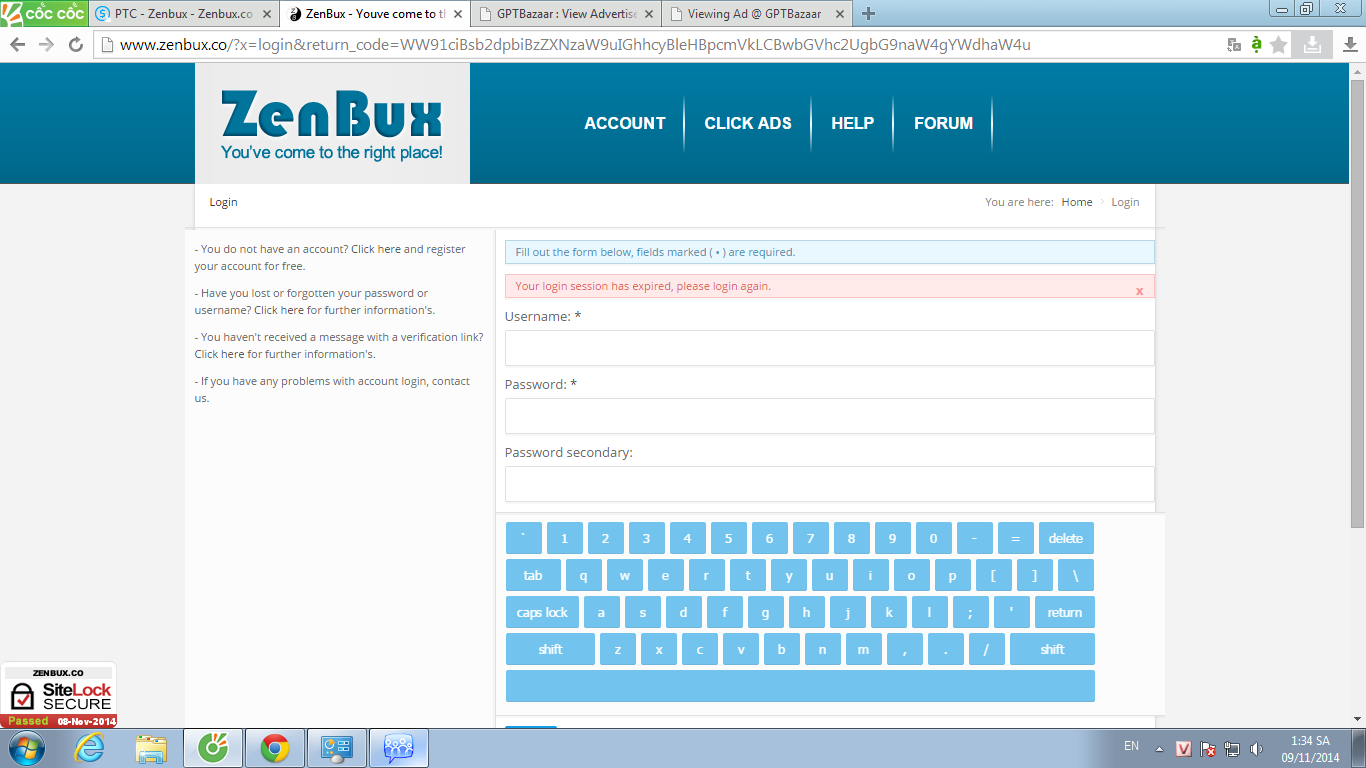
Task: Launch Internet Explorer from the taskbar
Action: (x=89, y=748)
